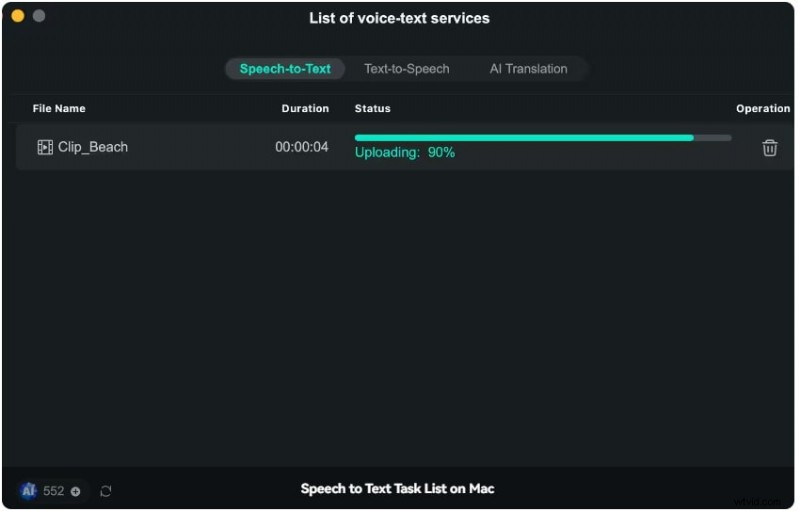Switch to the Text-to-Speech tab
This screenshot has width=800, height=511.
(406, 69)
